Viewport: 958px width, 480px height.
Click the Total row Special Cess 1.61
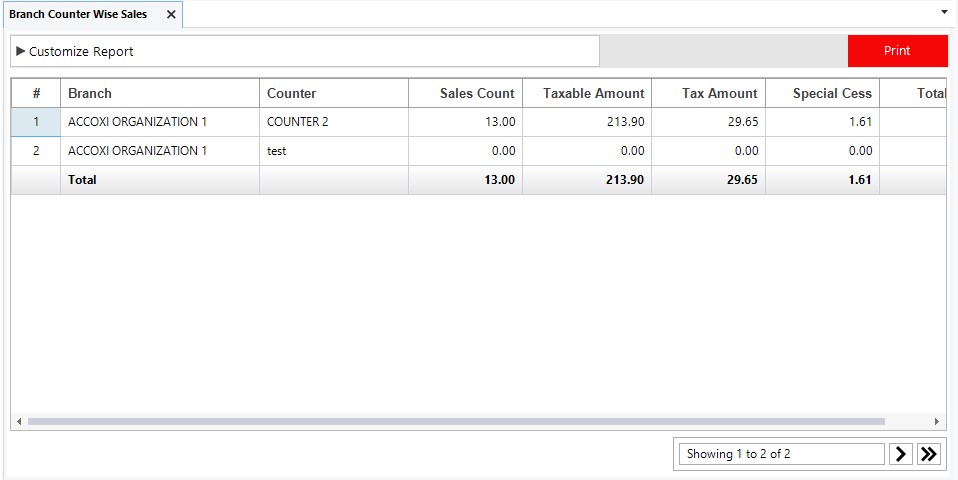point(822,180)
